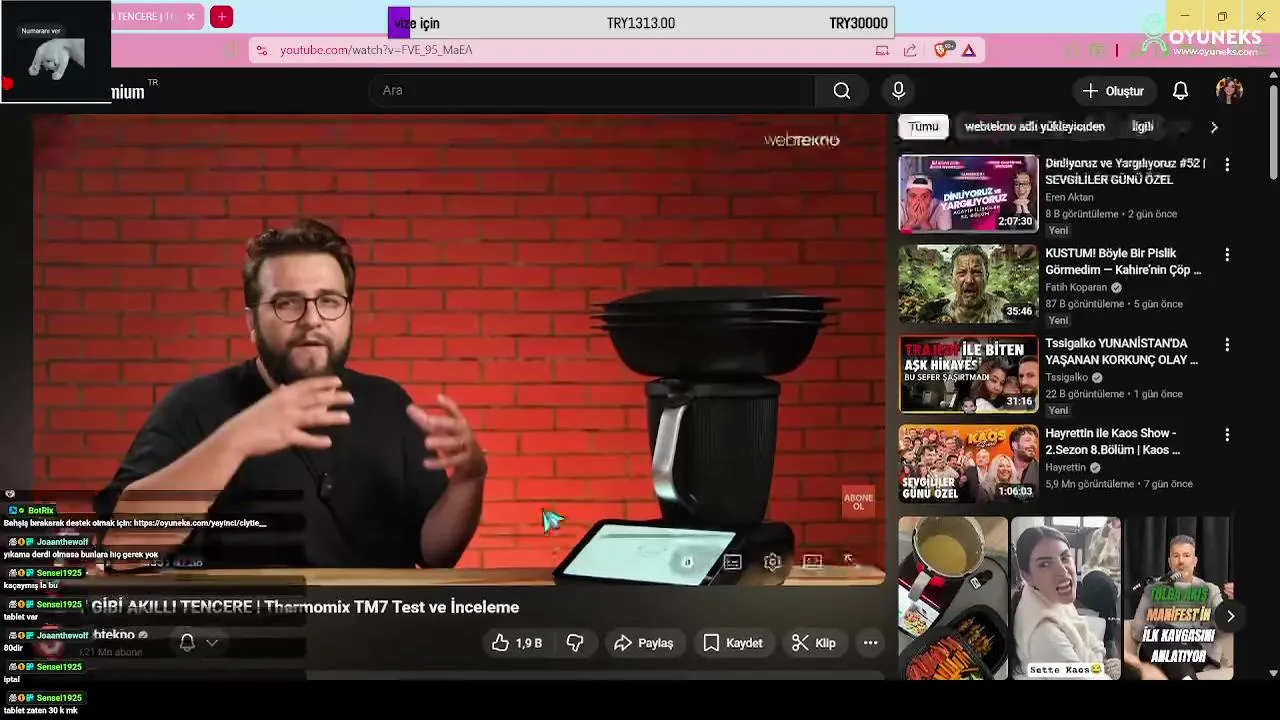Screen dimensions: 1280x720
Task: Open the Setta Kaos short
Action: (1065, 598)
